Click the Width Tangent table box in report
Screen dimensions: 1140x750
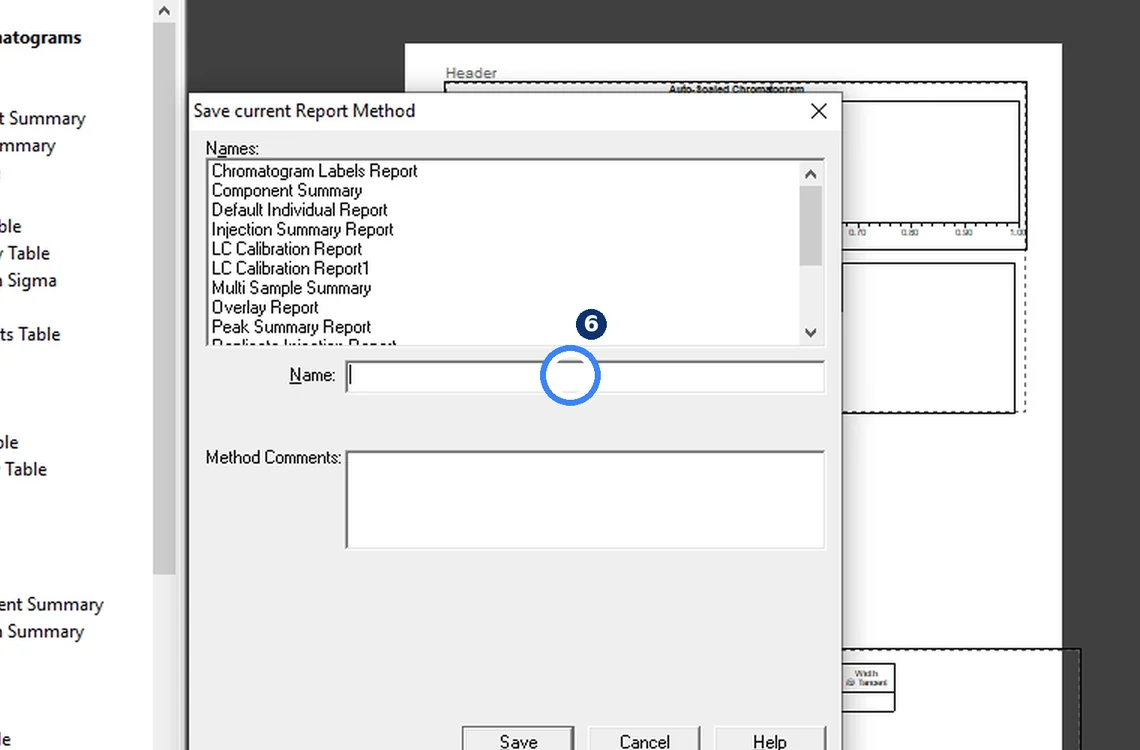(868, 687)
